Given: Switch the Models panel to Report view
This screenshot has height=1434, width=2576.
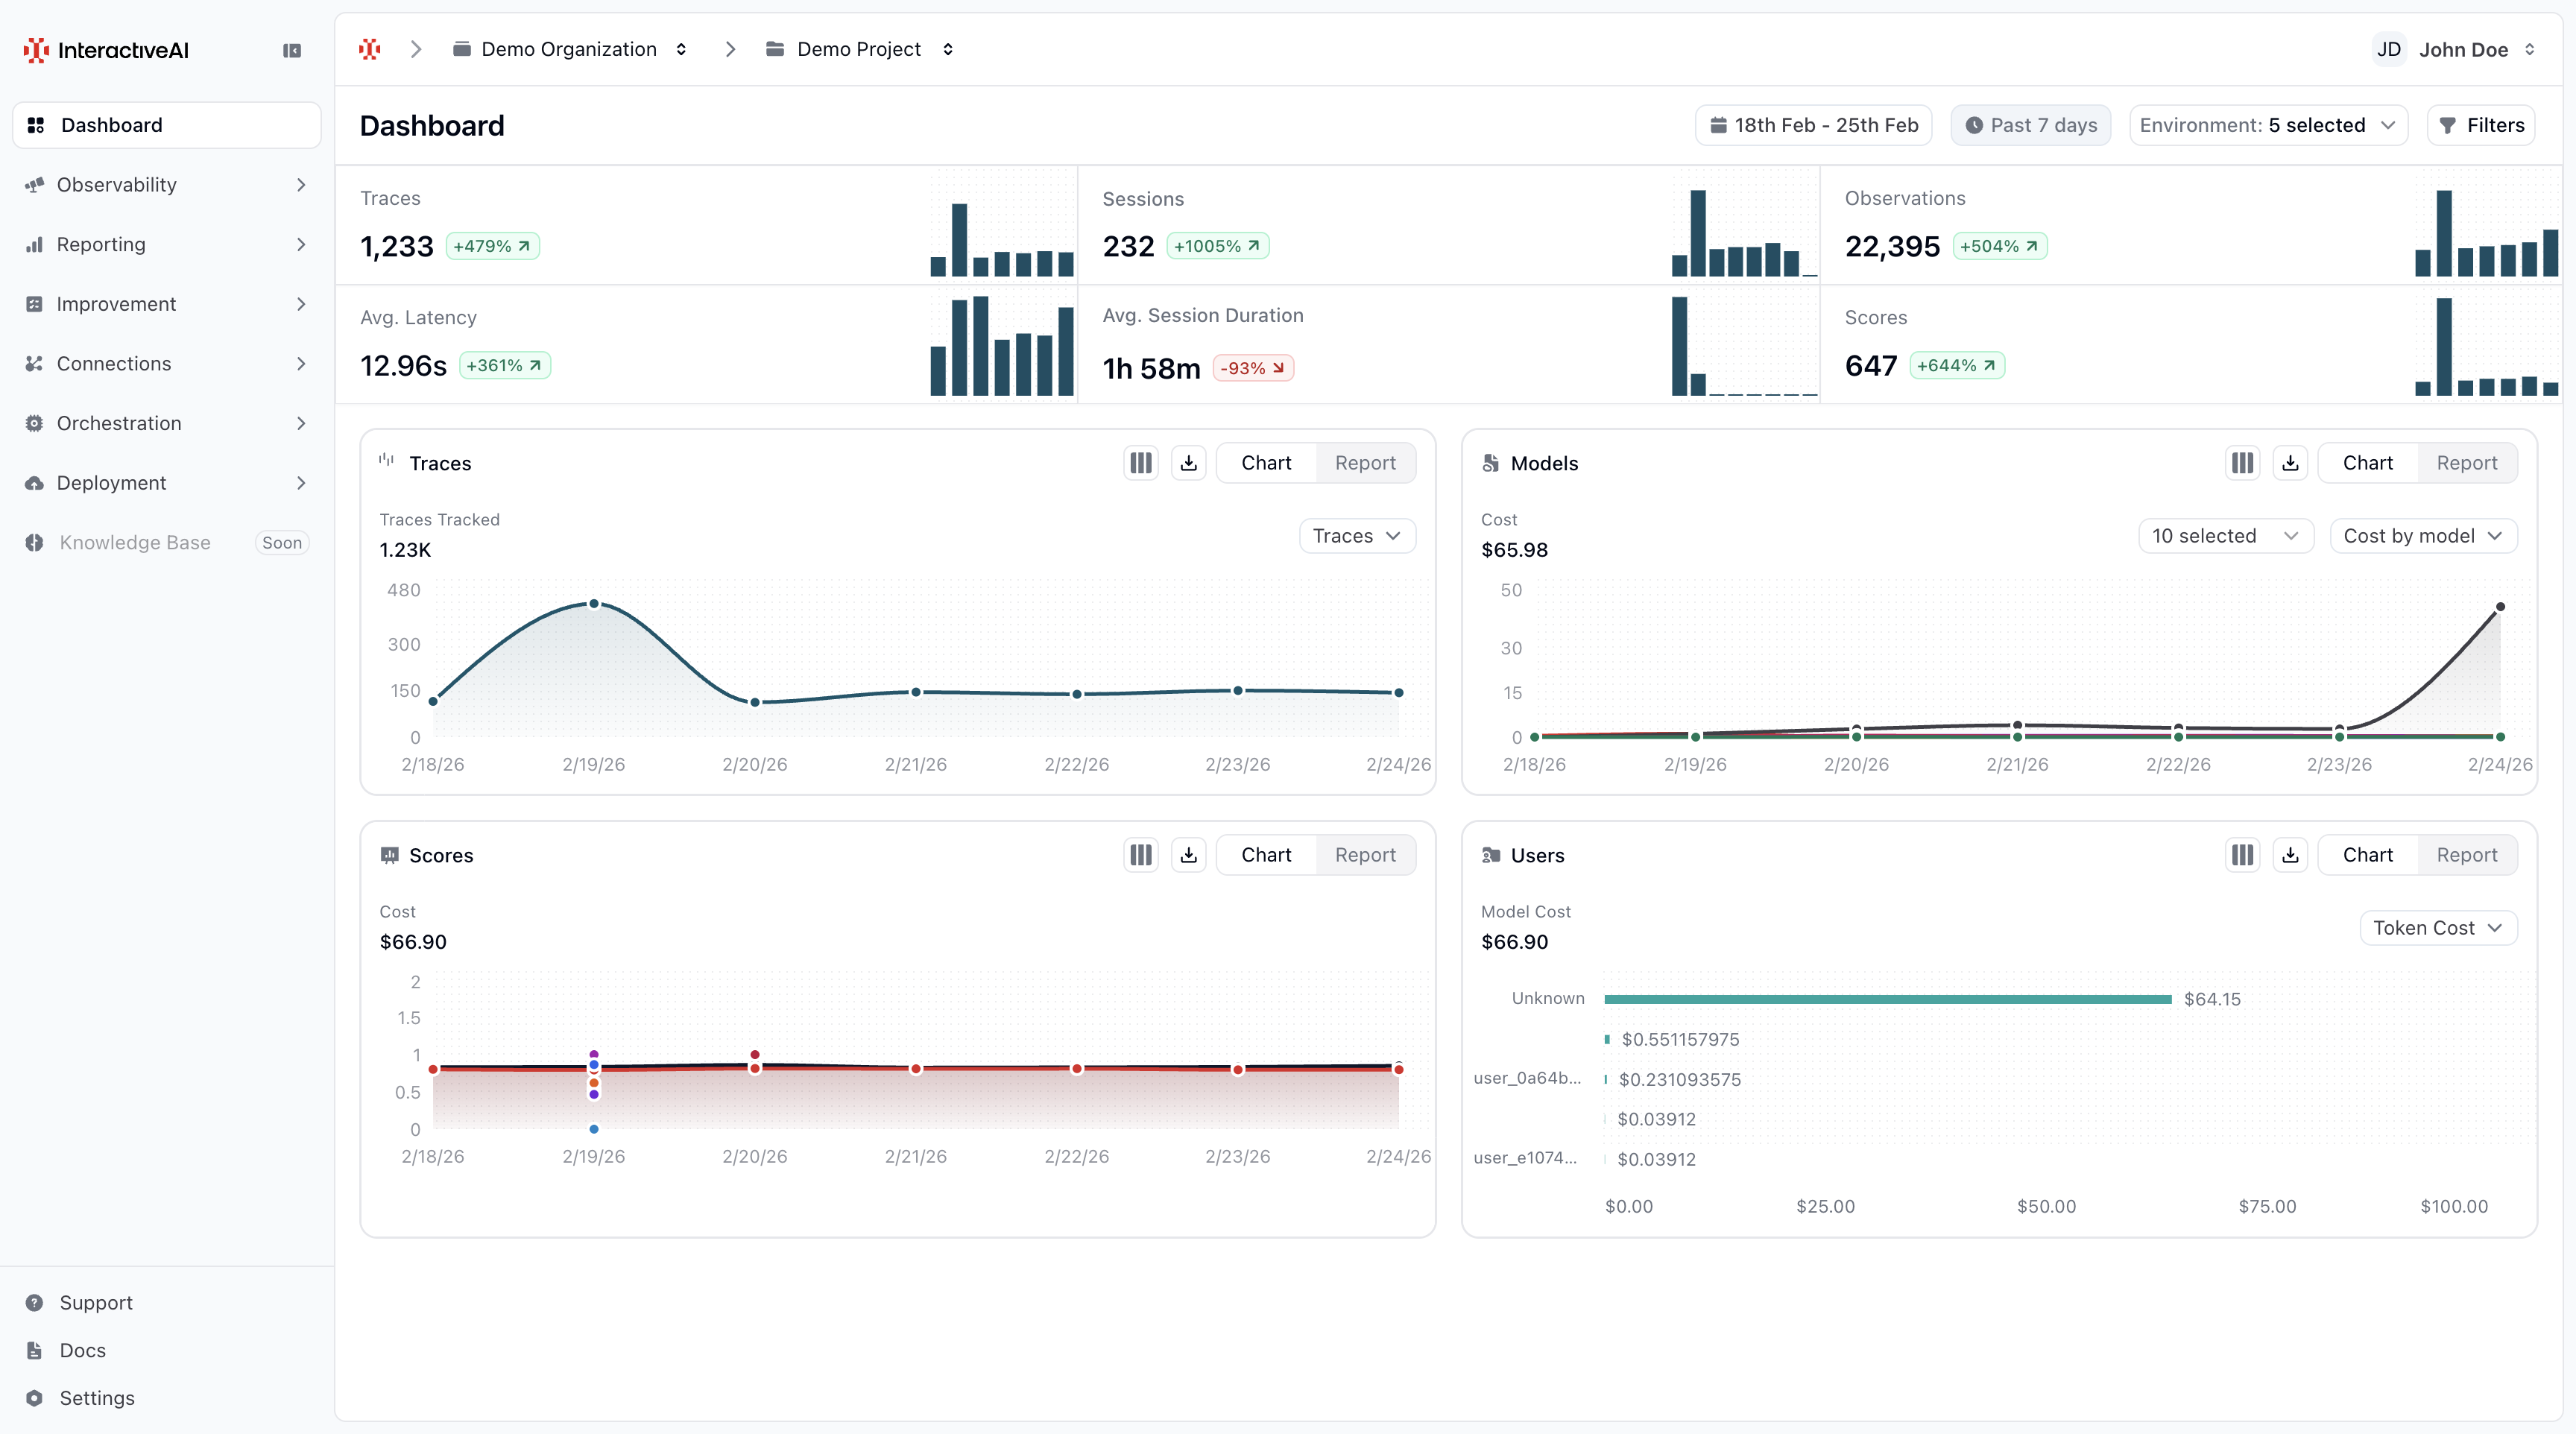Looking at the screenshot, I should coord(2466,462).
